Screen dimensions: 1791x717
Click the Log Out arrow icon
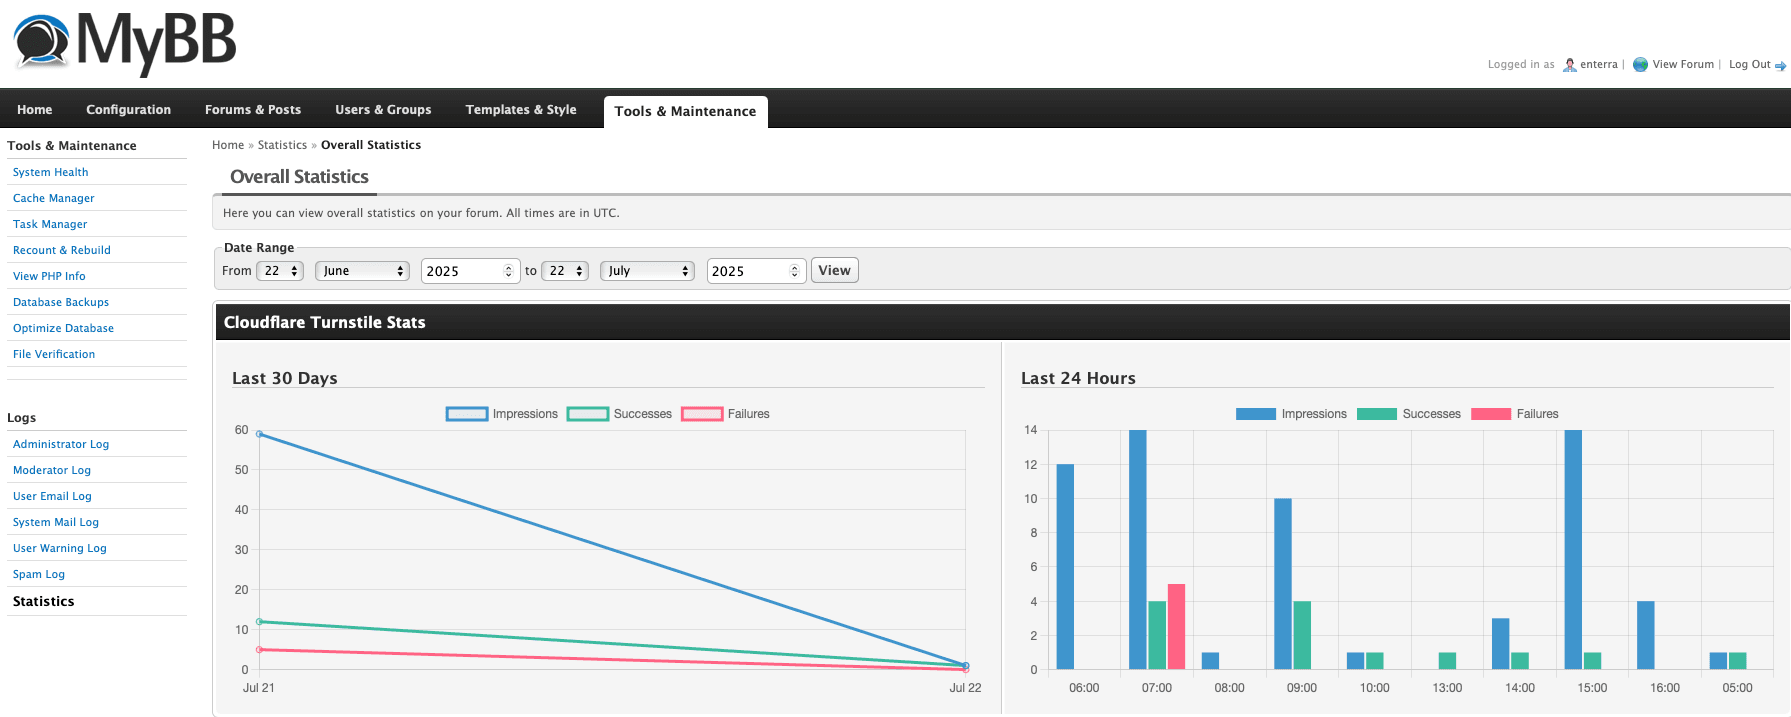[1780, 66]
